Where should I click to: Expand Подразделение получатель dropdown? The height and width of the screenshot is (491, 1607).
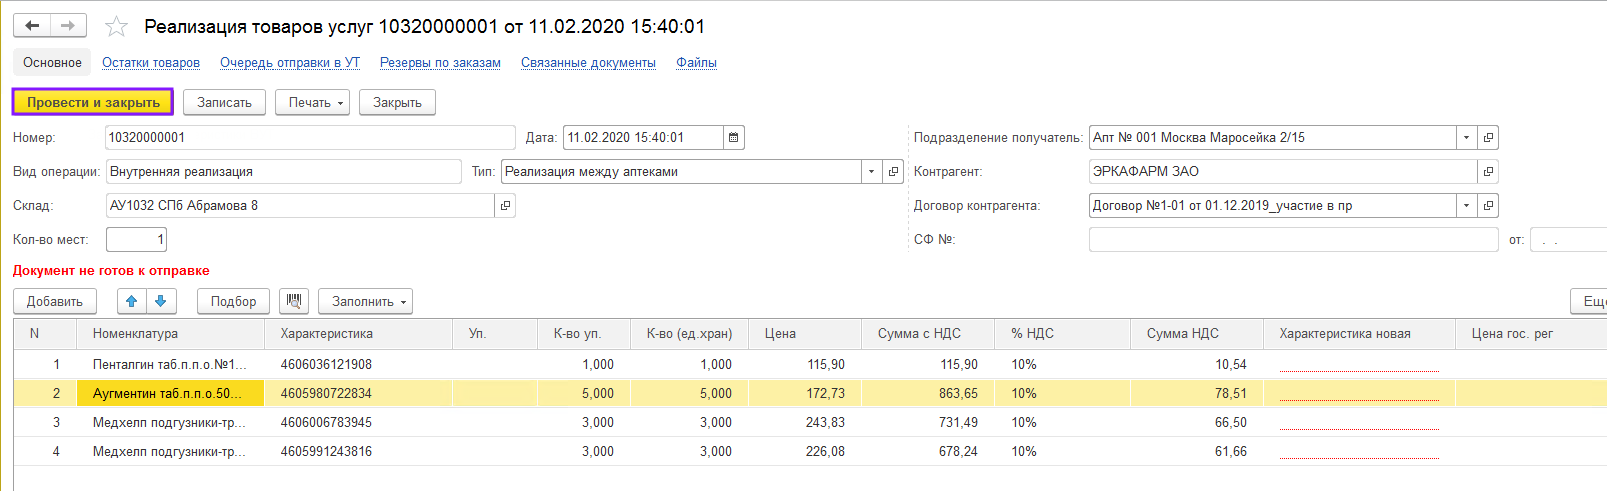[x=1466, y=138]
